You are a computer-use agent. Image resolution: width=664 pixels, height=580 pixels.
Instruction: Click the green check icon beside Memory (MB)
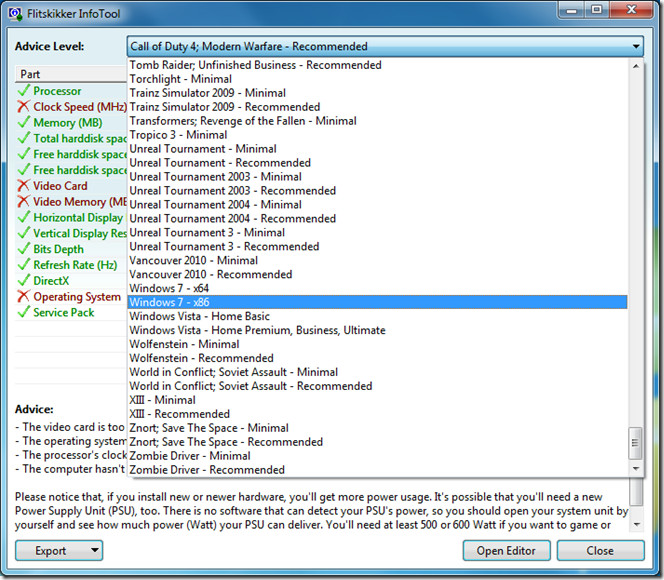click(x=24, y=122)
